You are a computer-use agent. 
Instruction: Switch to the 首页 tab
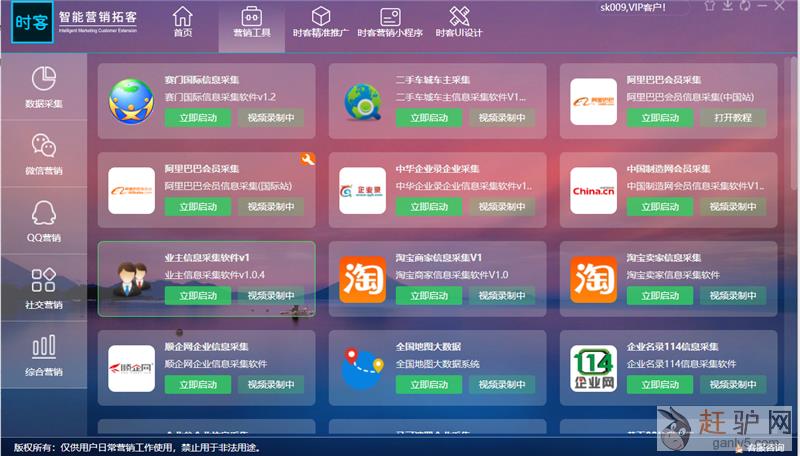tap(182, 22)
